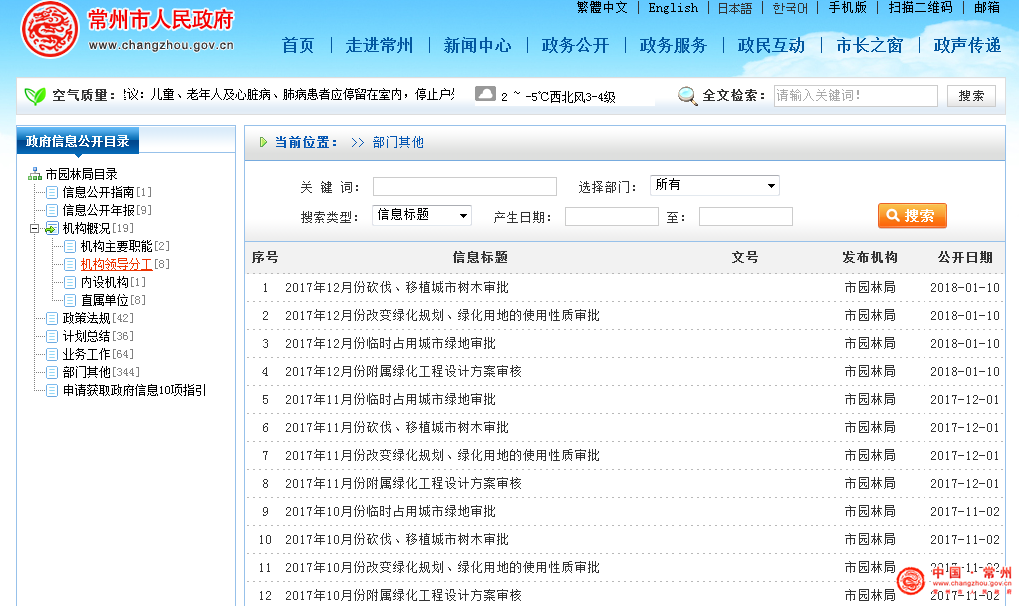Select 机构领导分工 in the directory tree
The width and height of the screenshot is (1019, 606).
tap(116, 264)
